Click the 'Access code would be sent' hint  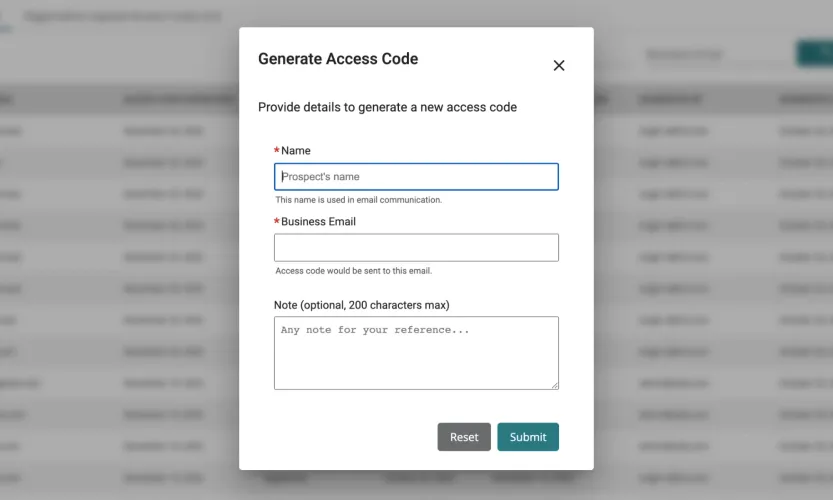(353, 271)
